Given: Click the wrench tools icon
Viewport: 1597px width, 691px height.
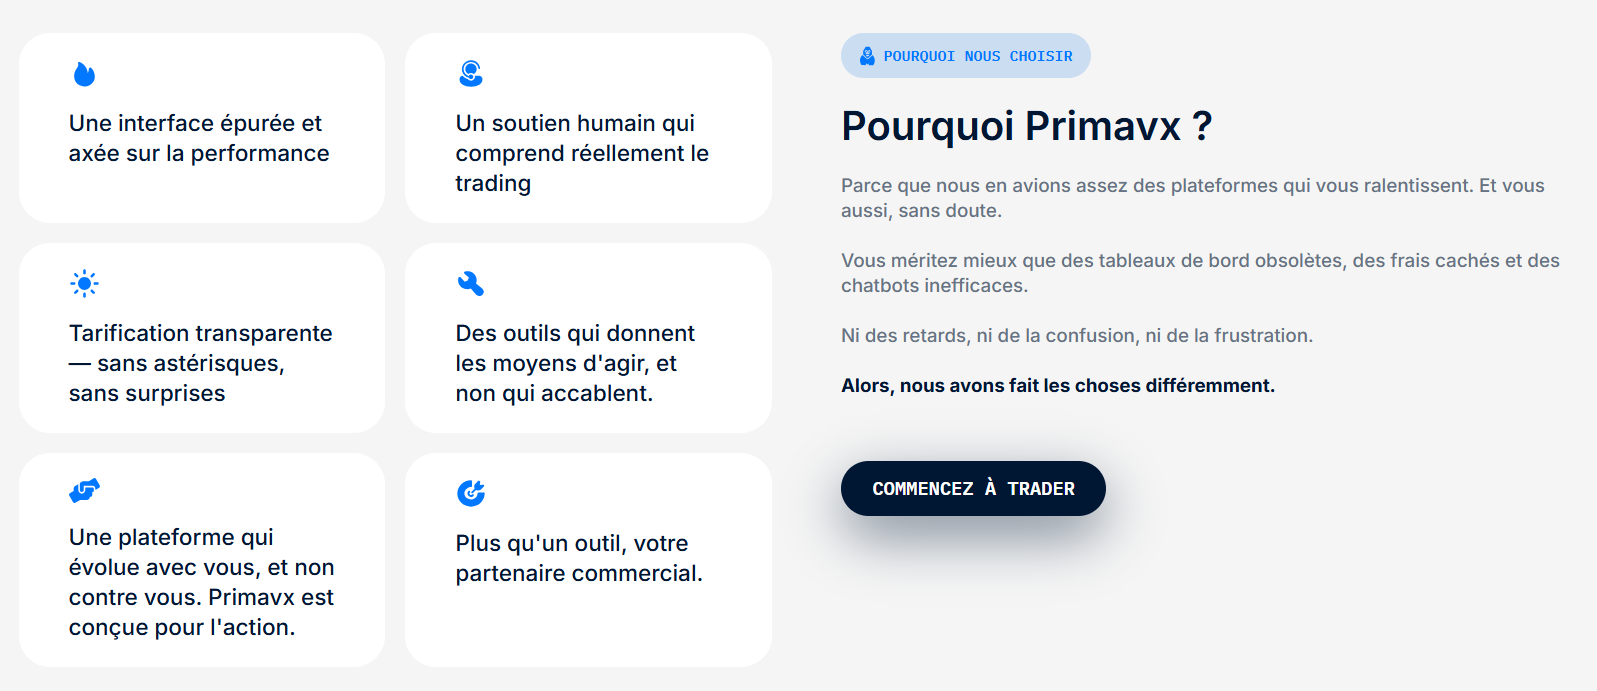Looking at the screenshot, I should pos(471,284).
